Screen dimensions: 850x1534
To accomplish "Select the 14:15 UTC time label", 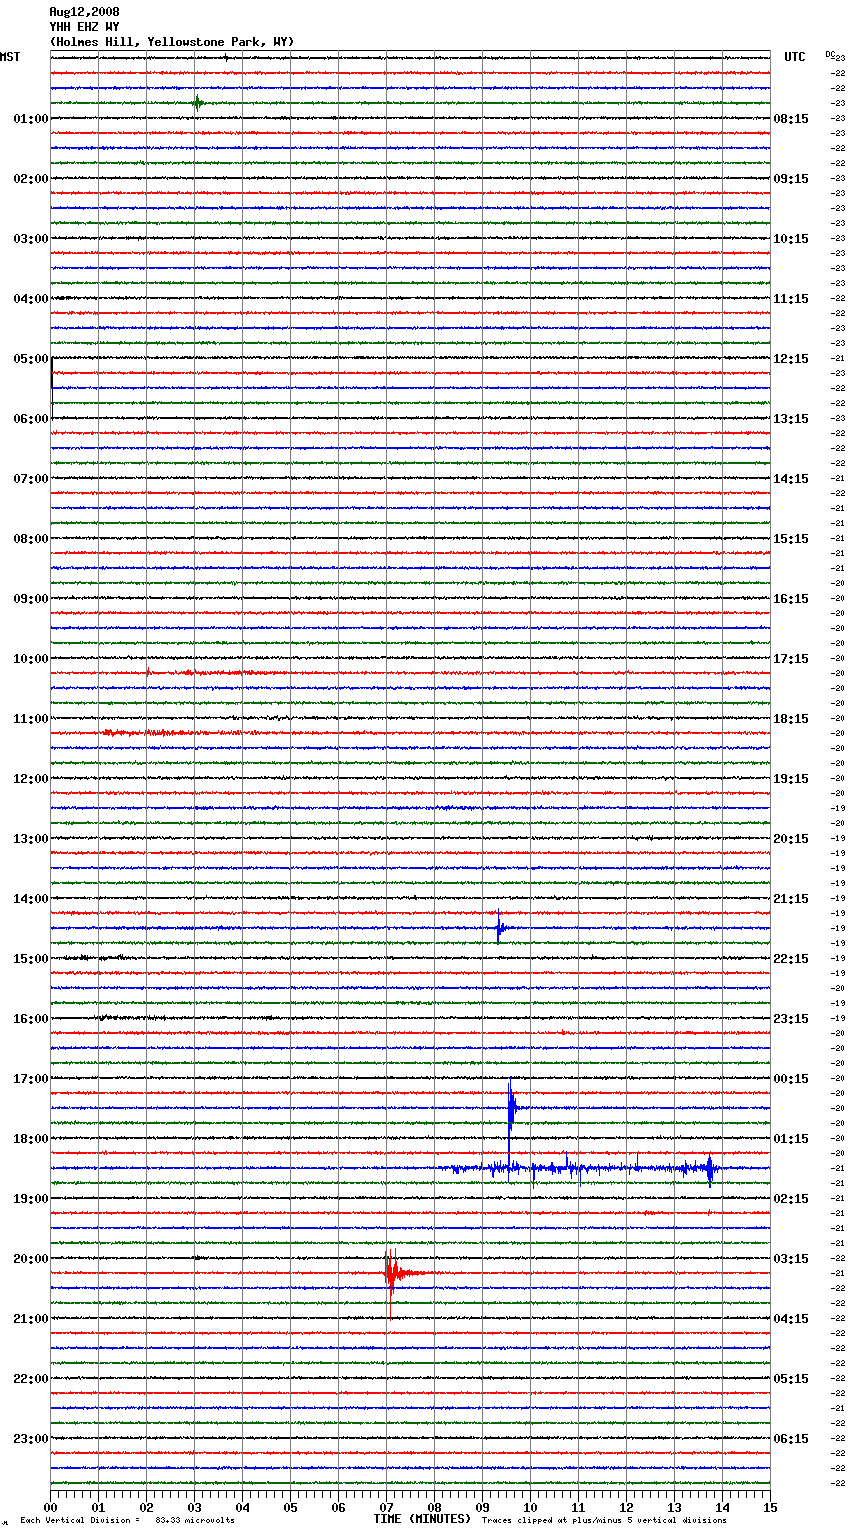I will [791, 479].
